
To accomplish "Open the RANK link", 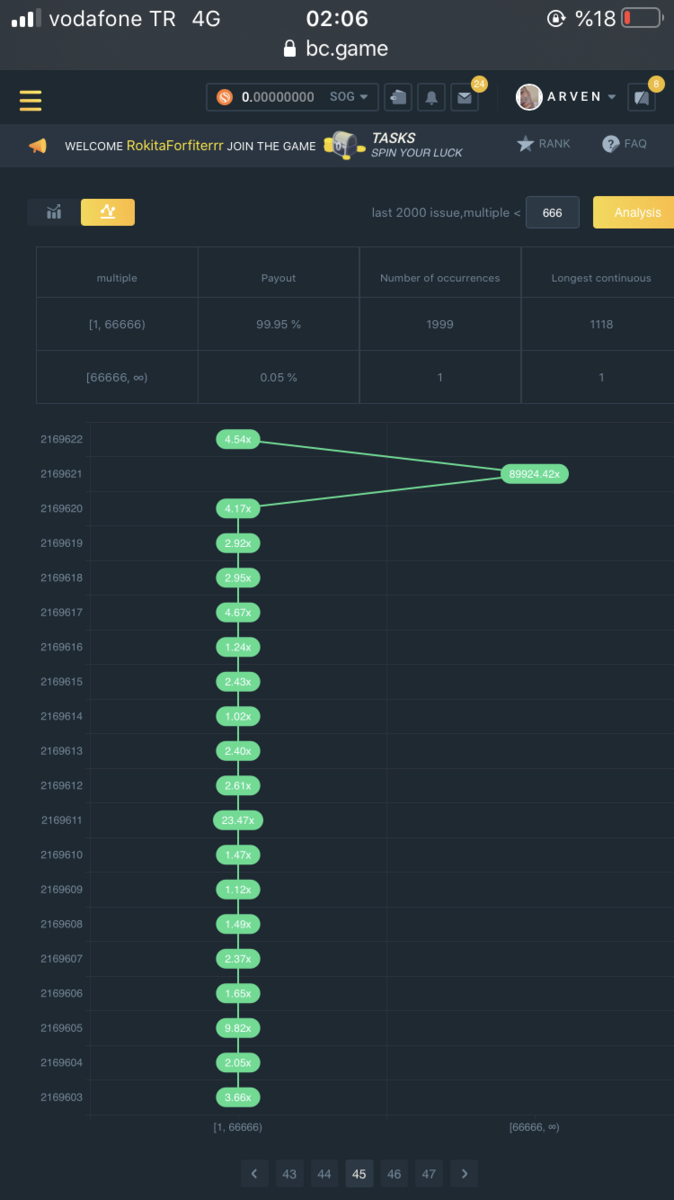I will pos(543,144).
